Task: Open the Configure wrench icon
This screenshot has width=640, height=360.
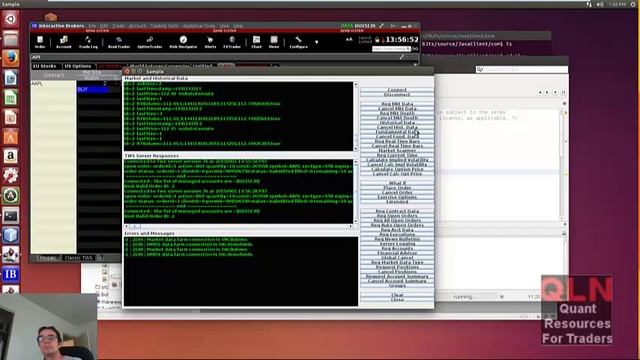Action: (x=298, y=42)
